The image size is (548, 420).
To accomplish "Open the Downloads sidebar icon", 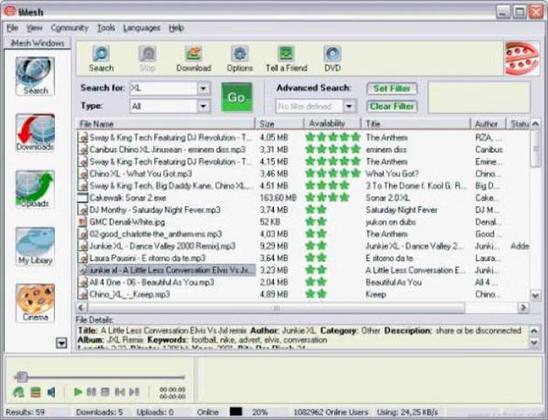I will coord(35,133).
